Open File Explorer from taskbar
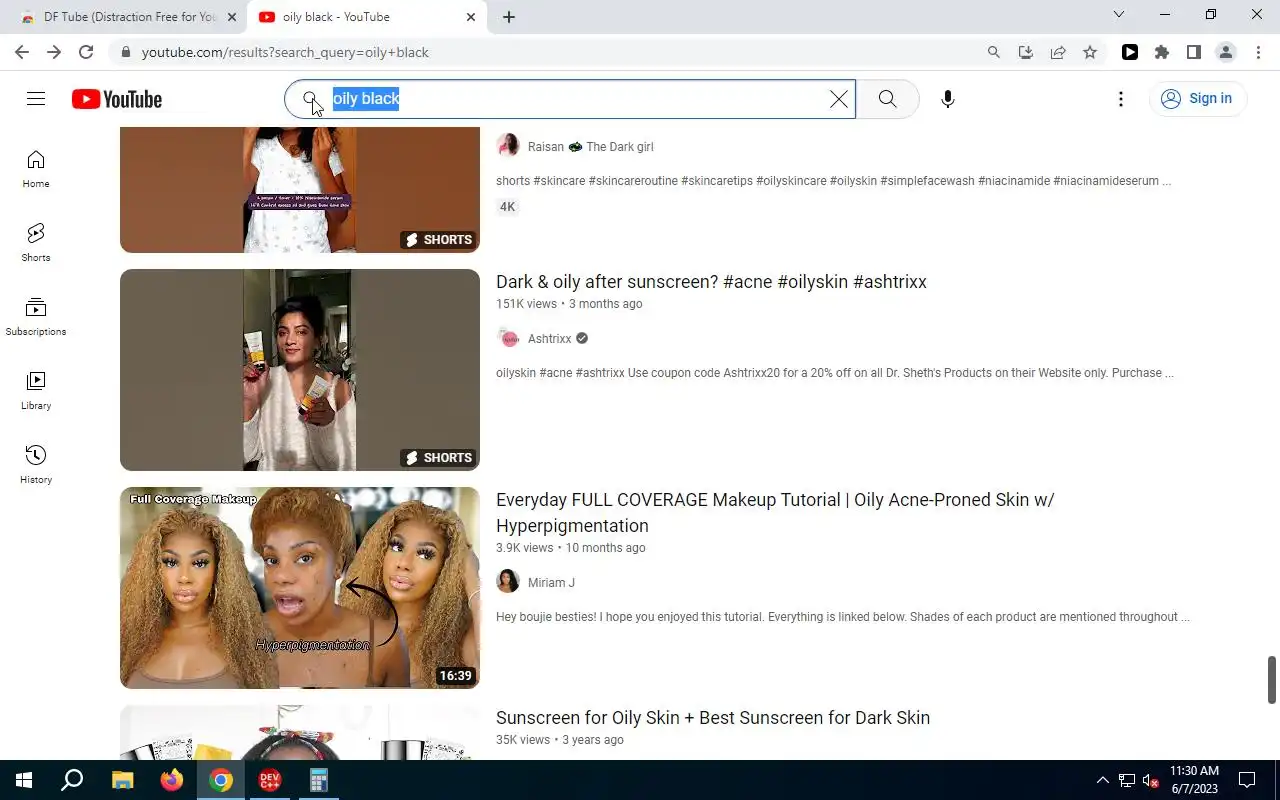This screenshot has width=1280, height=800. (x=122, y=780)
